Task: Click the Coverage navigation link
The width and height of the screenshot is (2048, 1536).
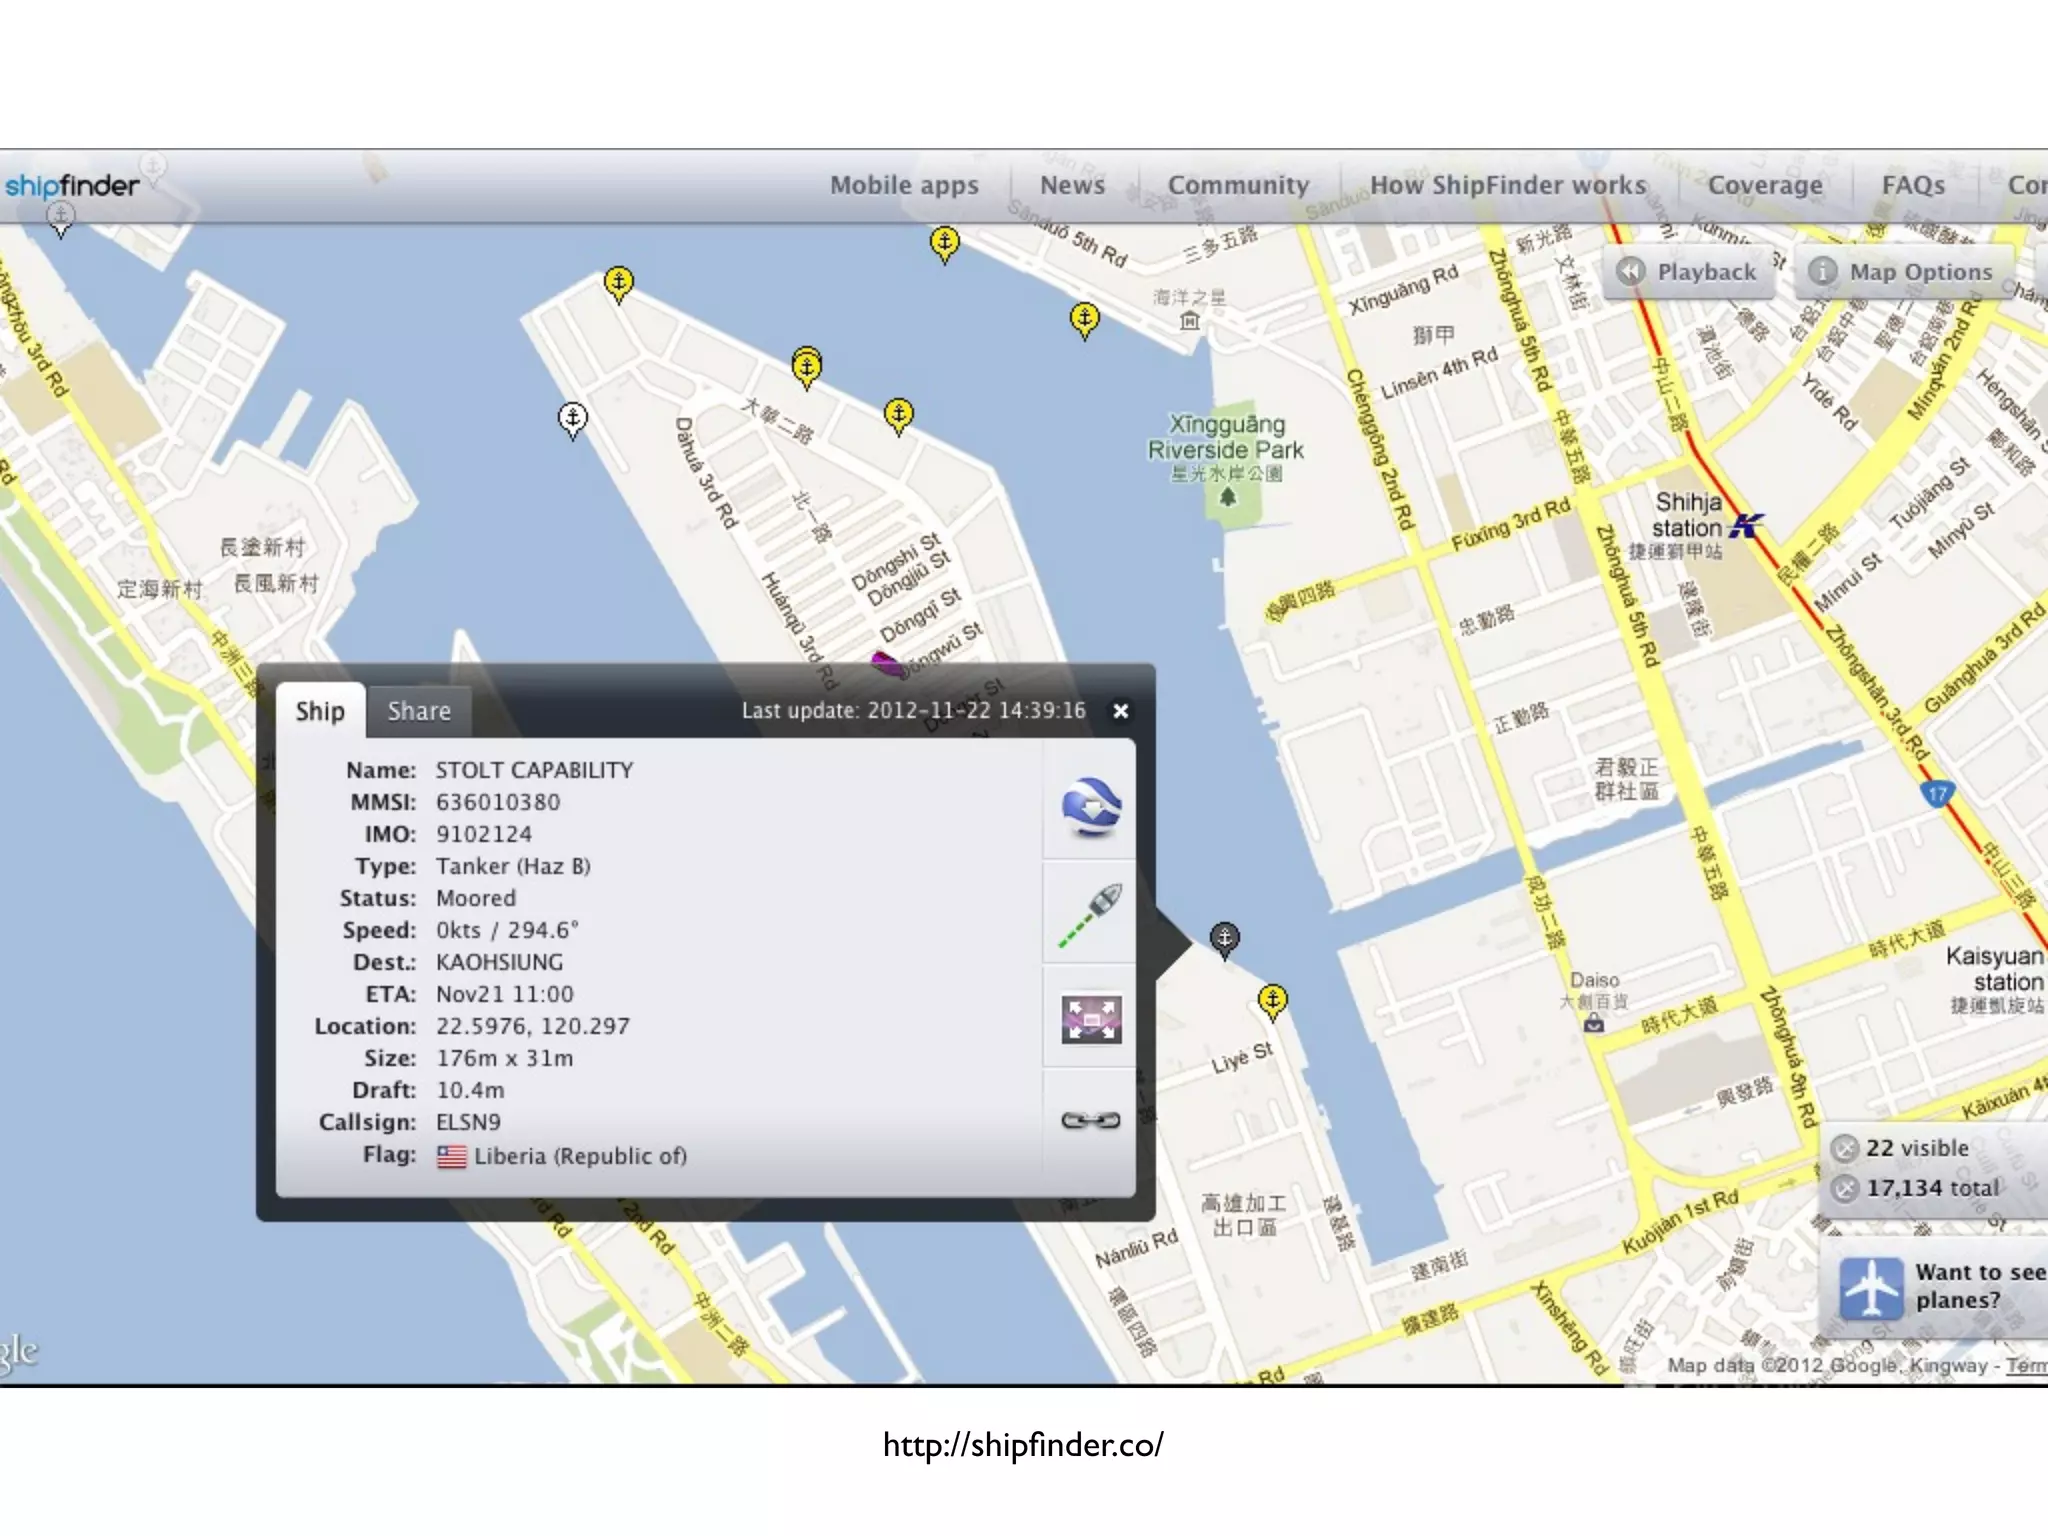Action: pos(1764,185)
